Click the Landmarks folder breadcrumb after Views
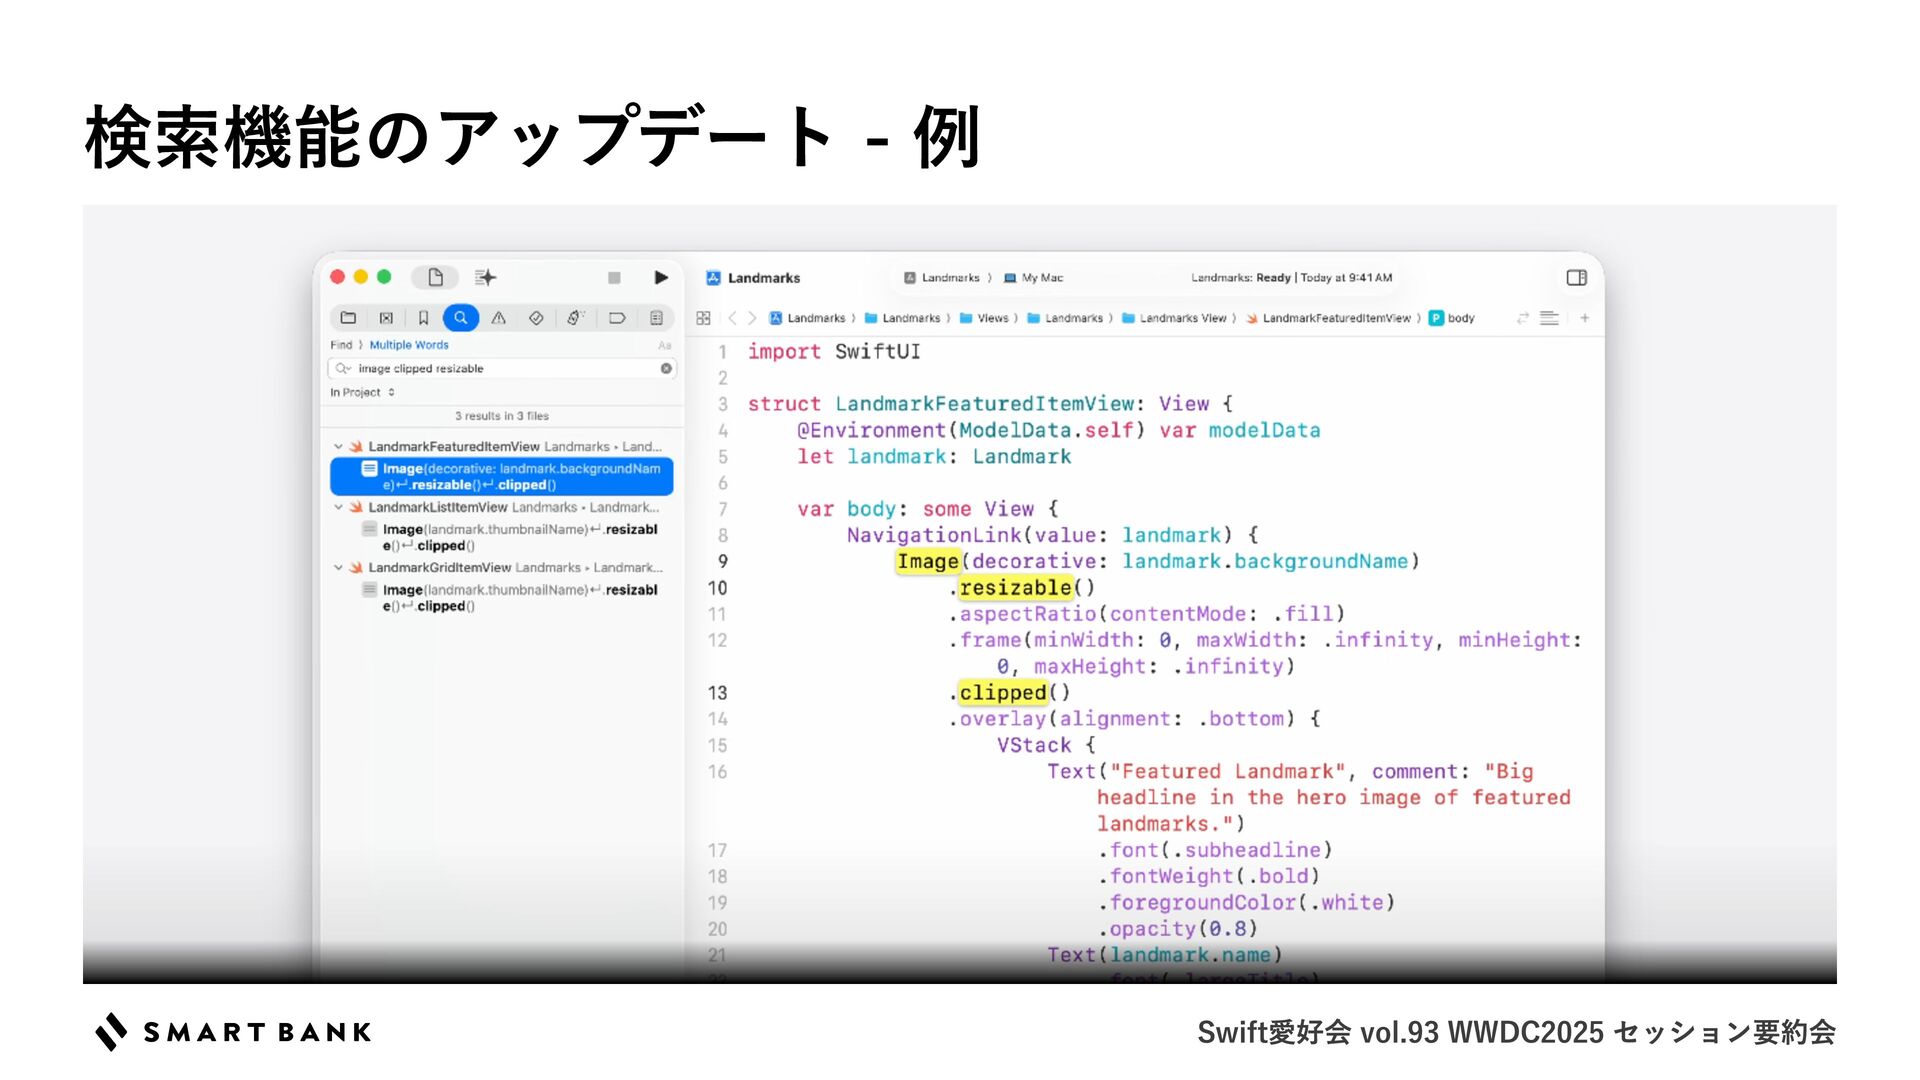The height and width of the screenshot is (1080, 1920). click(1066, 318)
